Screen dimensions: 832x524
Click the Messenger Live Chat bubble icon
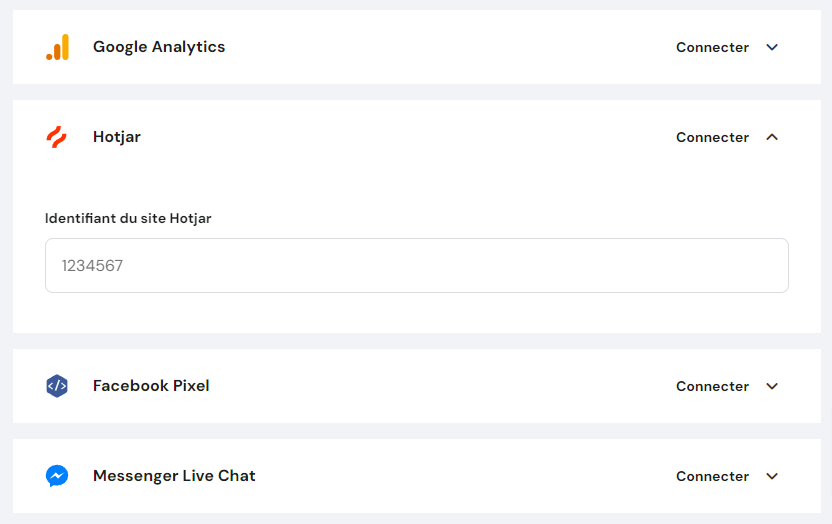click(57, 476)
